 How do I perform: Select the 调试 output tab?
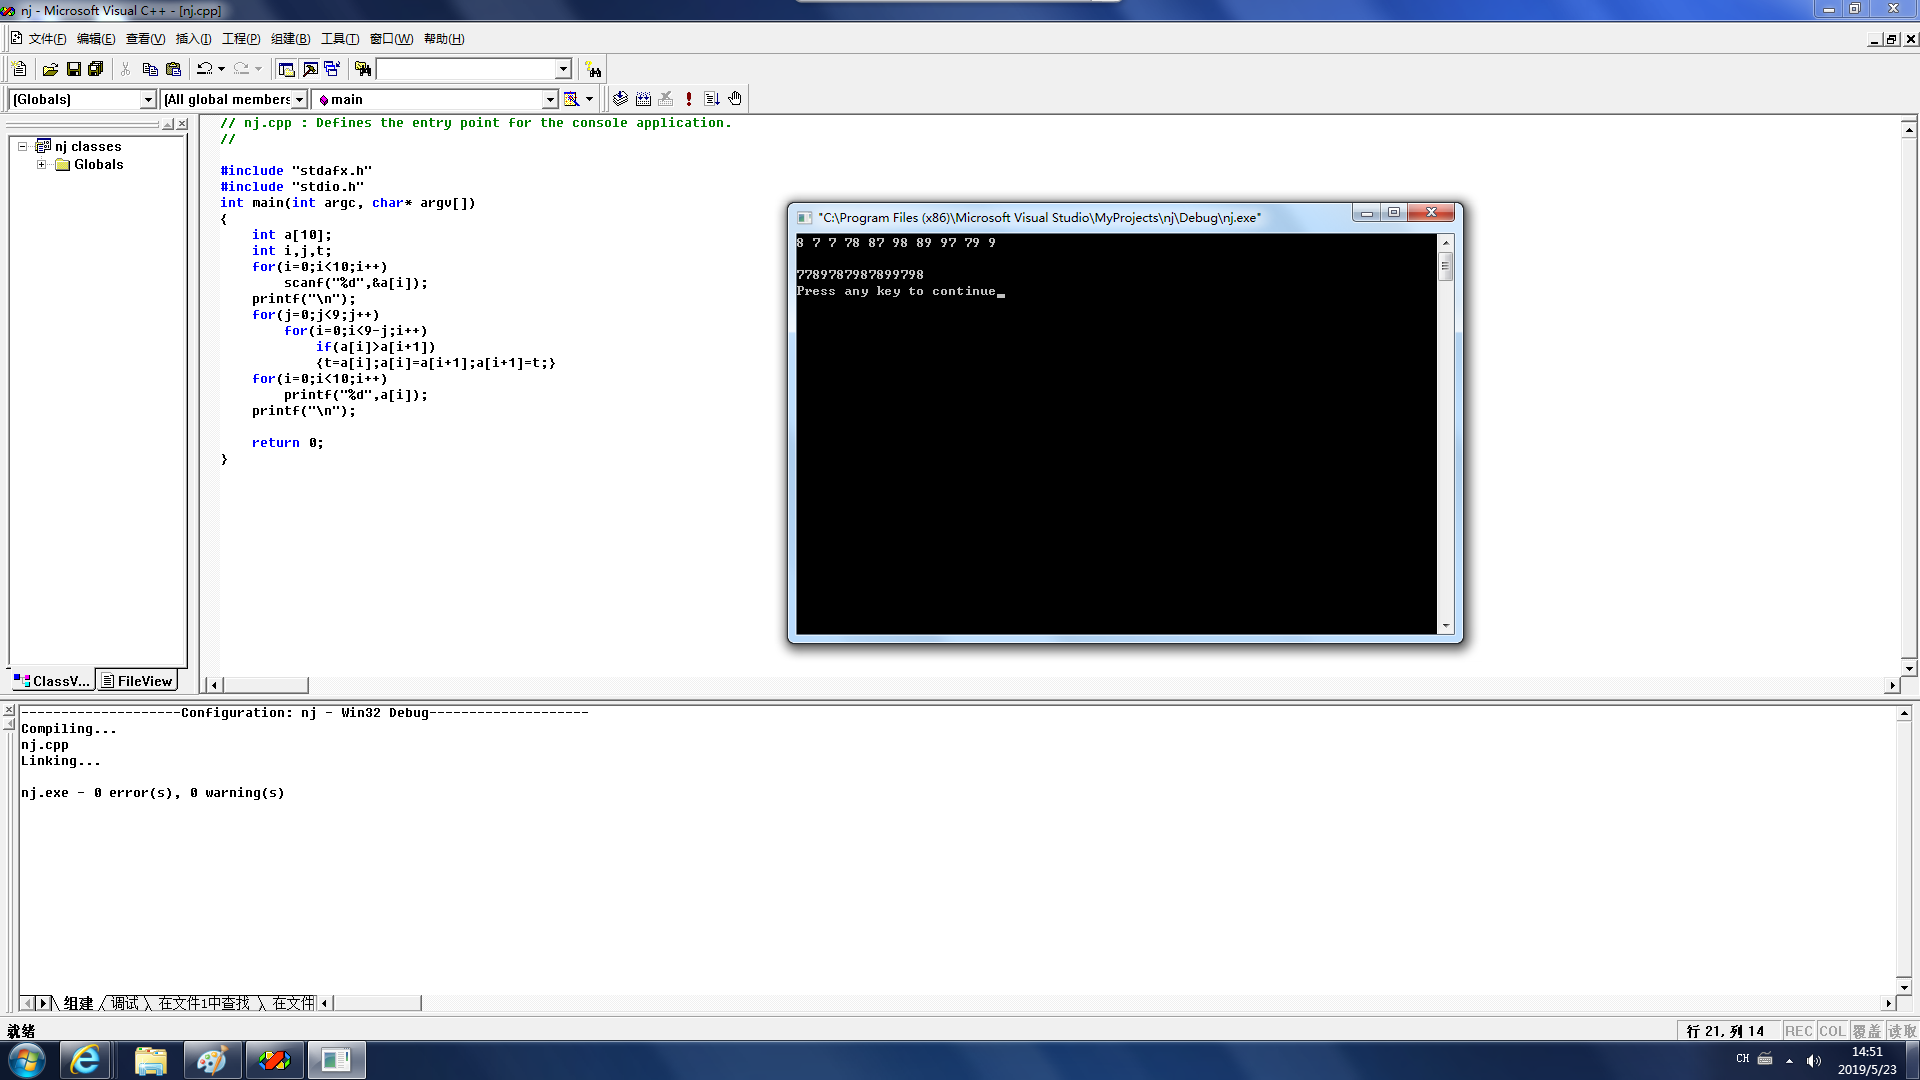(125, 1003)
